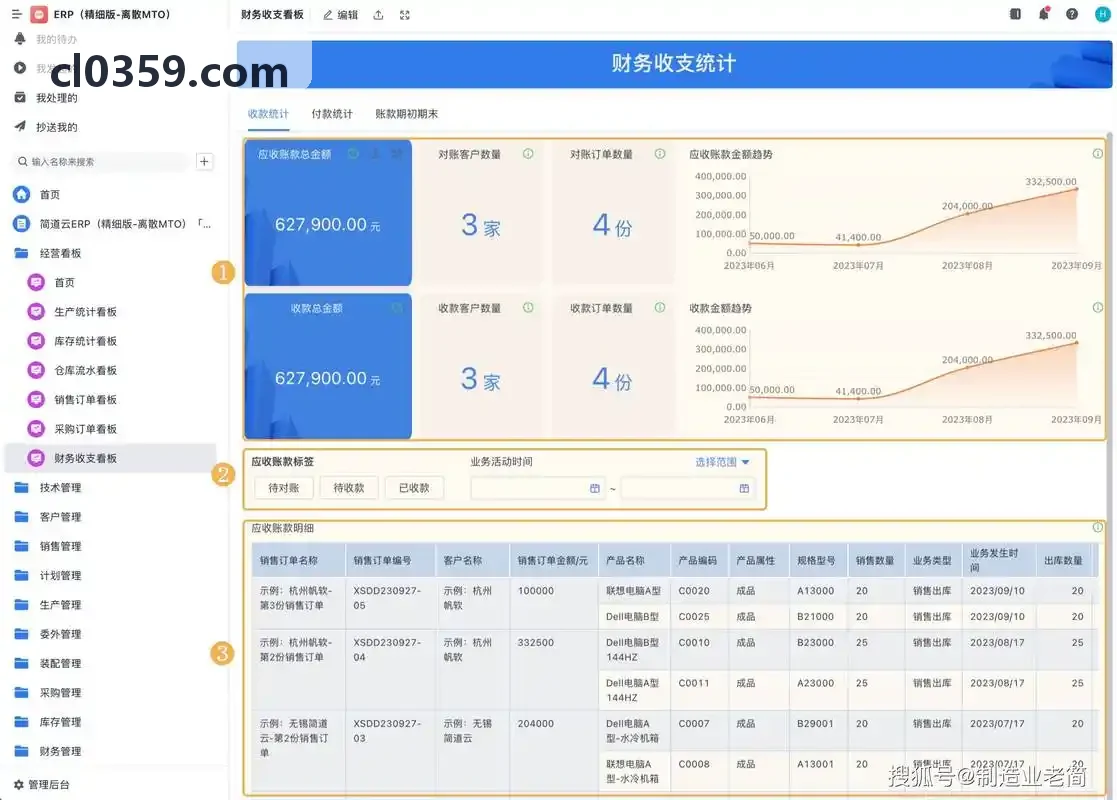Open 仓库流水看板 dashboard

pos(85,370)
